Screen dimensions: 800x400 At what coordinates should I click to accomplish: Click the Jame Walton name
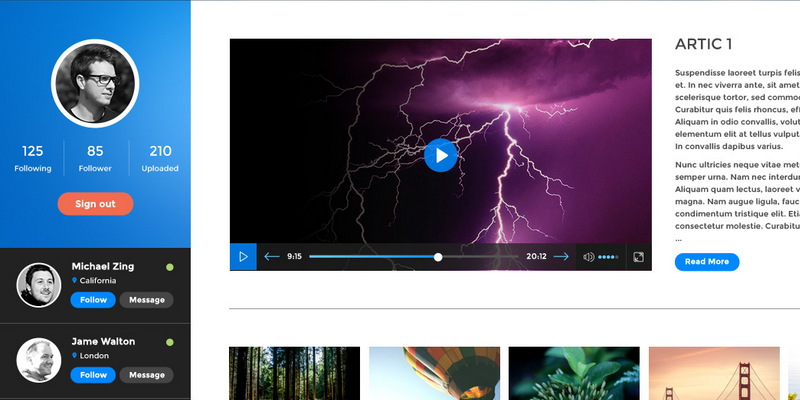(x=103, y=341)
